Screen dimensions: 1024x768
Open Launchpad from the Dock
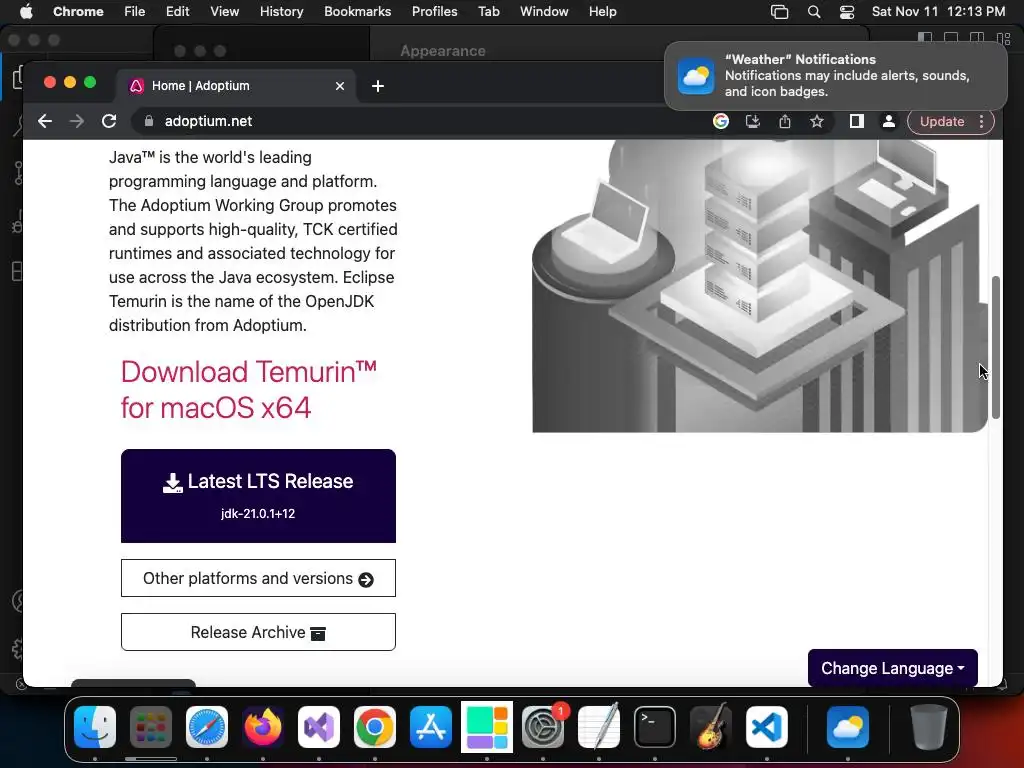coord(151,727)
